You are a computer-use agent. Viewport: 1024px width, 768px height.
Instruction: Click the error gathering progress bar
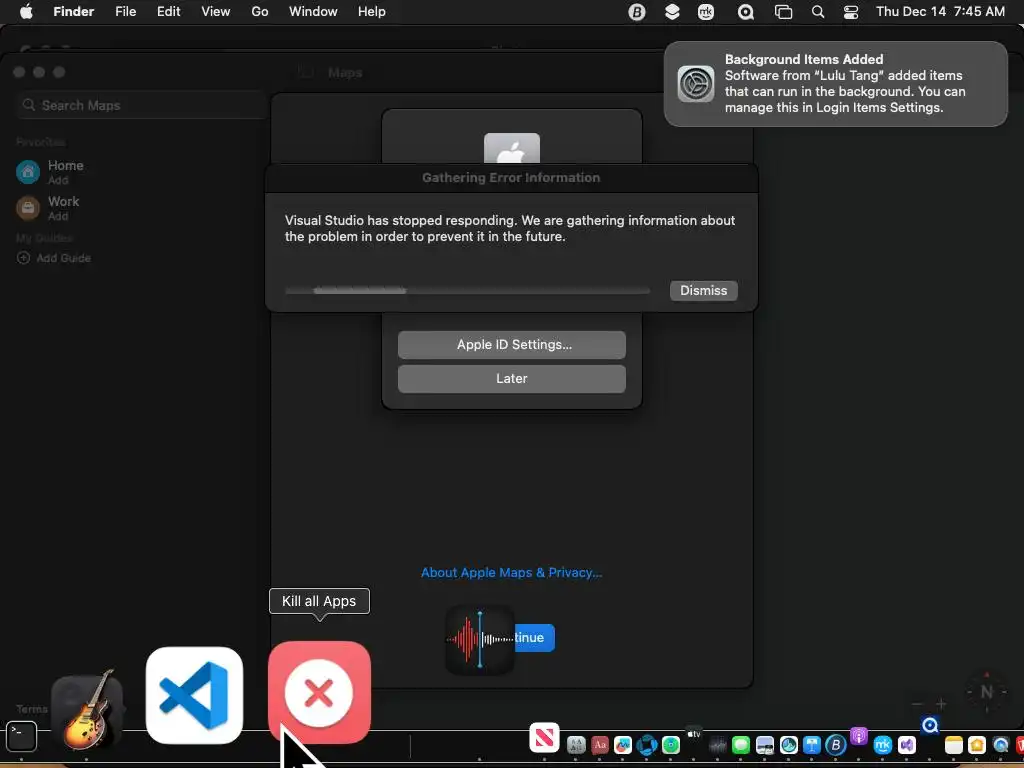click(468, 291)
